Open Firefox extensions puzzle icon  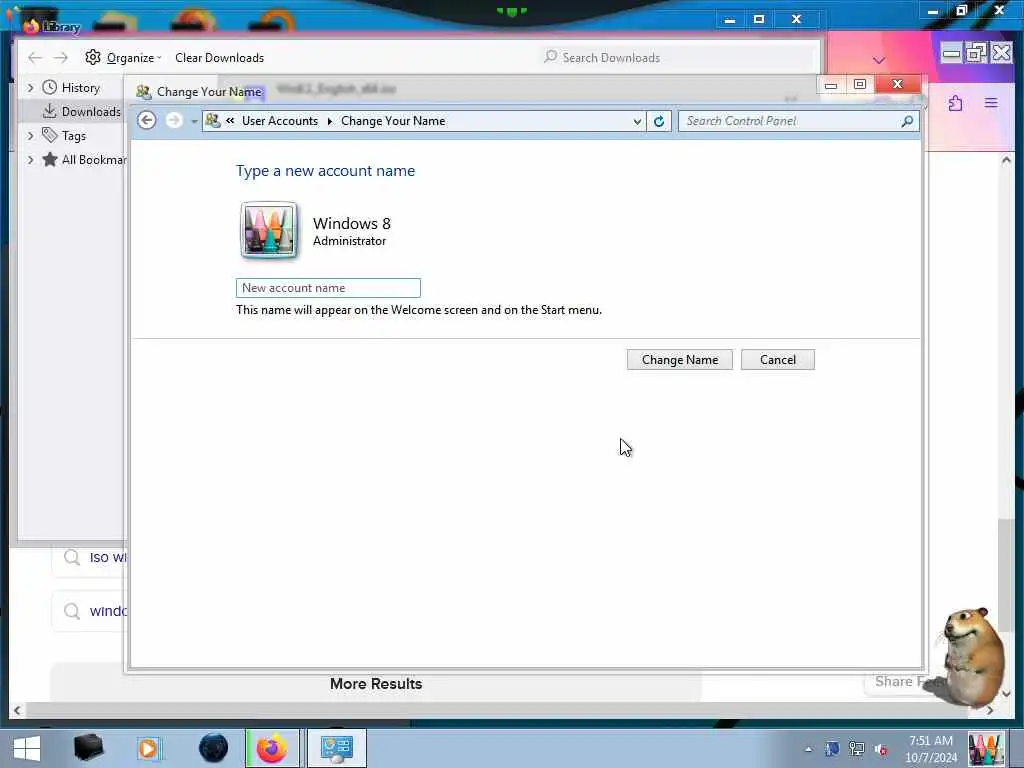[x=955, y=103]
